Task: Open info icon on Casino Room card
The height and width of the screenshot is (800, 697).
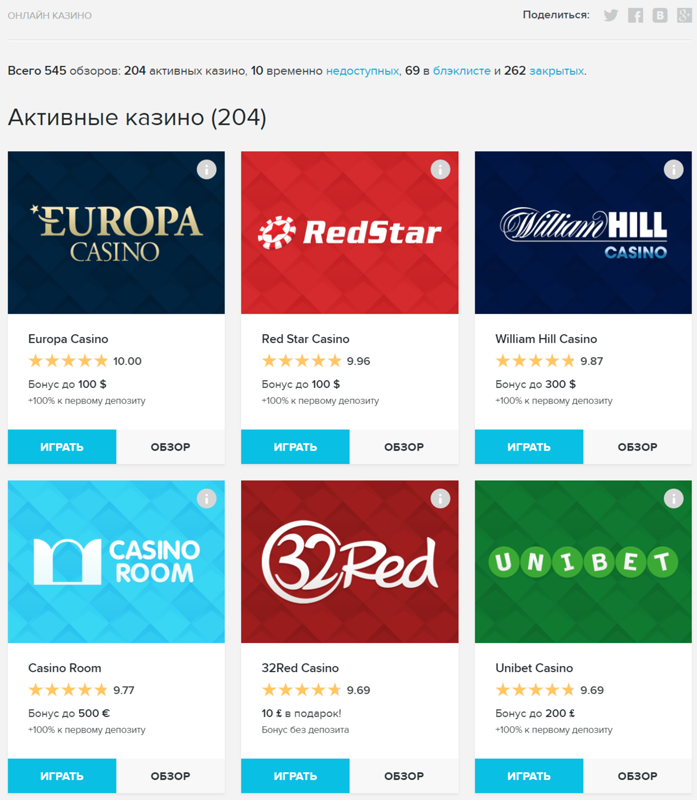Action: pos(207,498)
